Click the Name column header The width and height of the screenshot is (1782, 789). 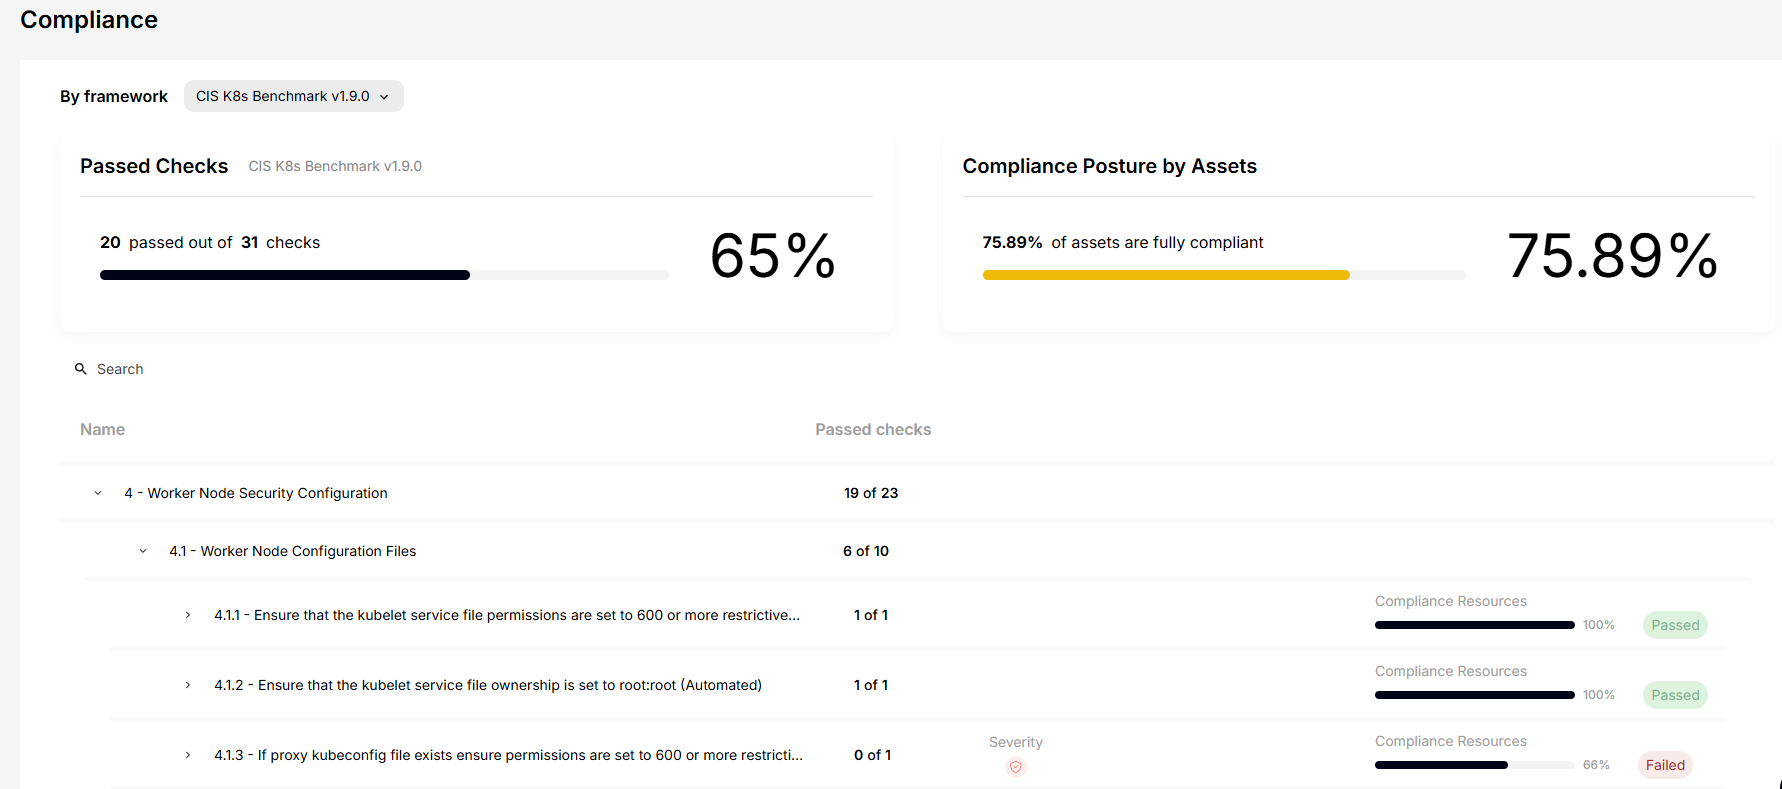(102, 429)
